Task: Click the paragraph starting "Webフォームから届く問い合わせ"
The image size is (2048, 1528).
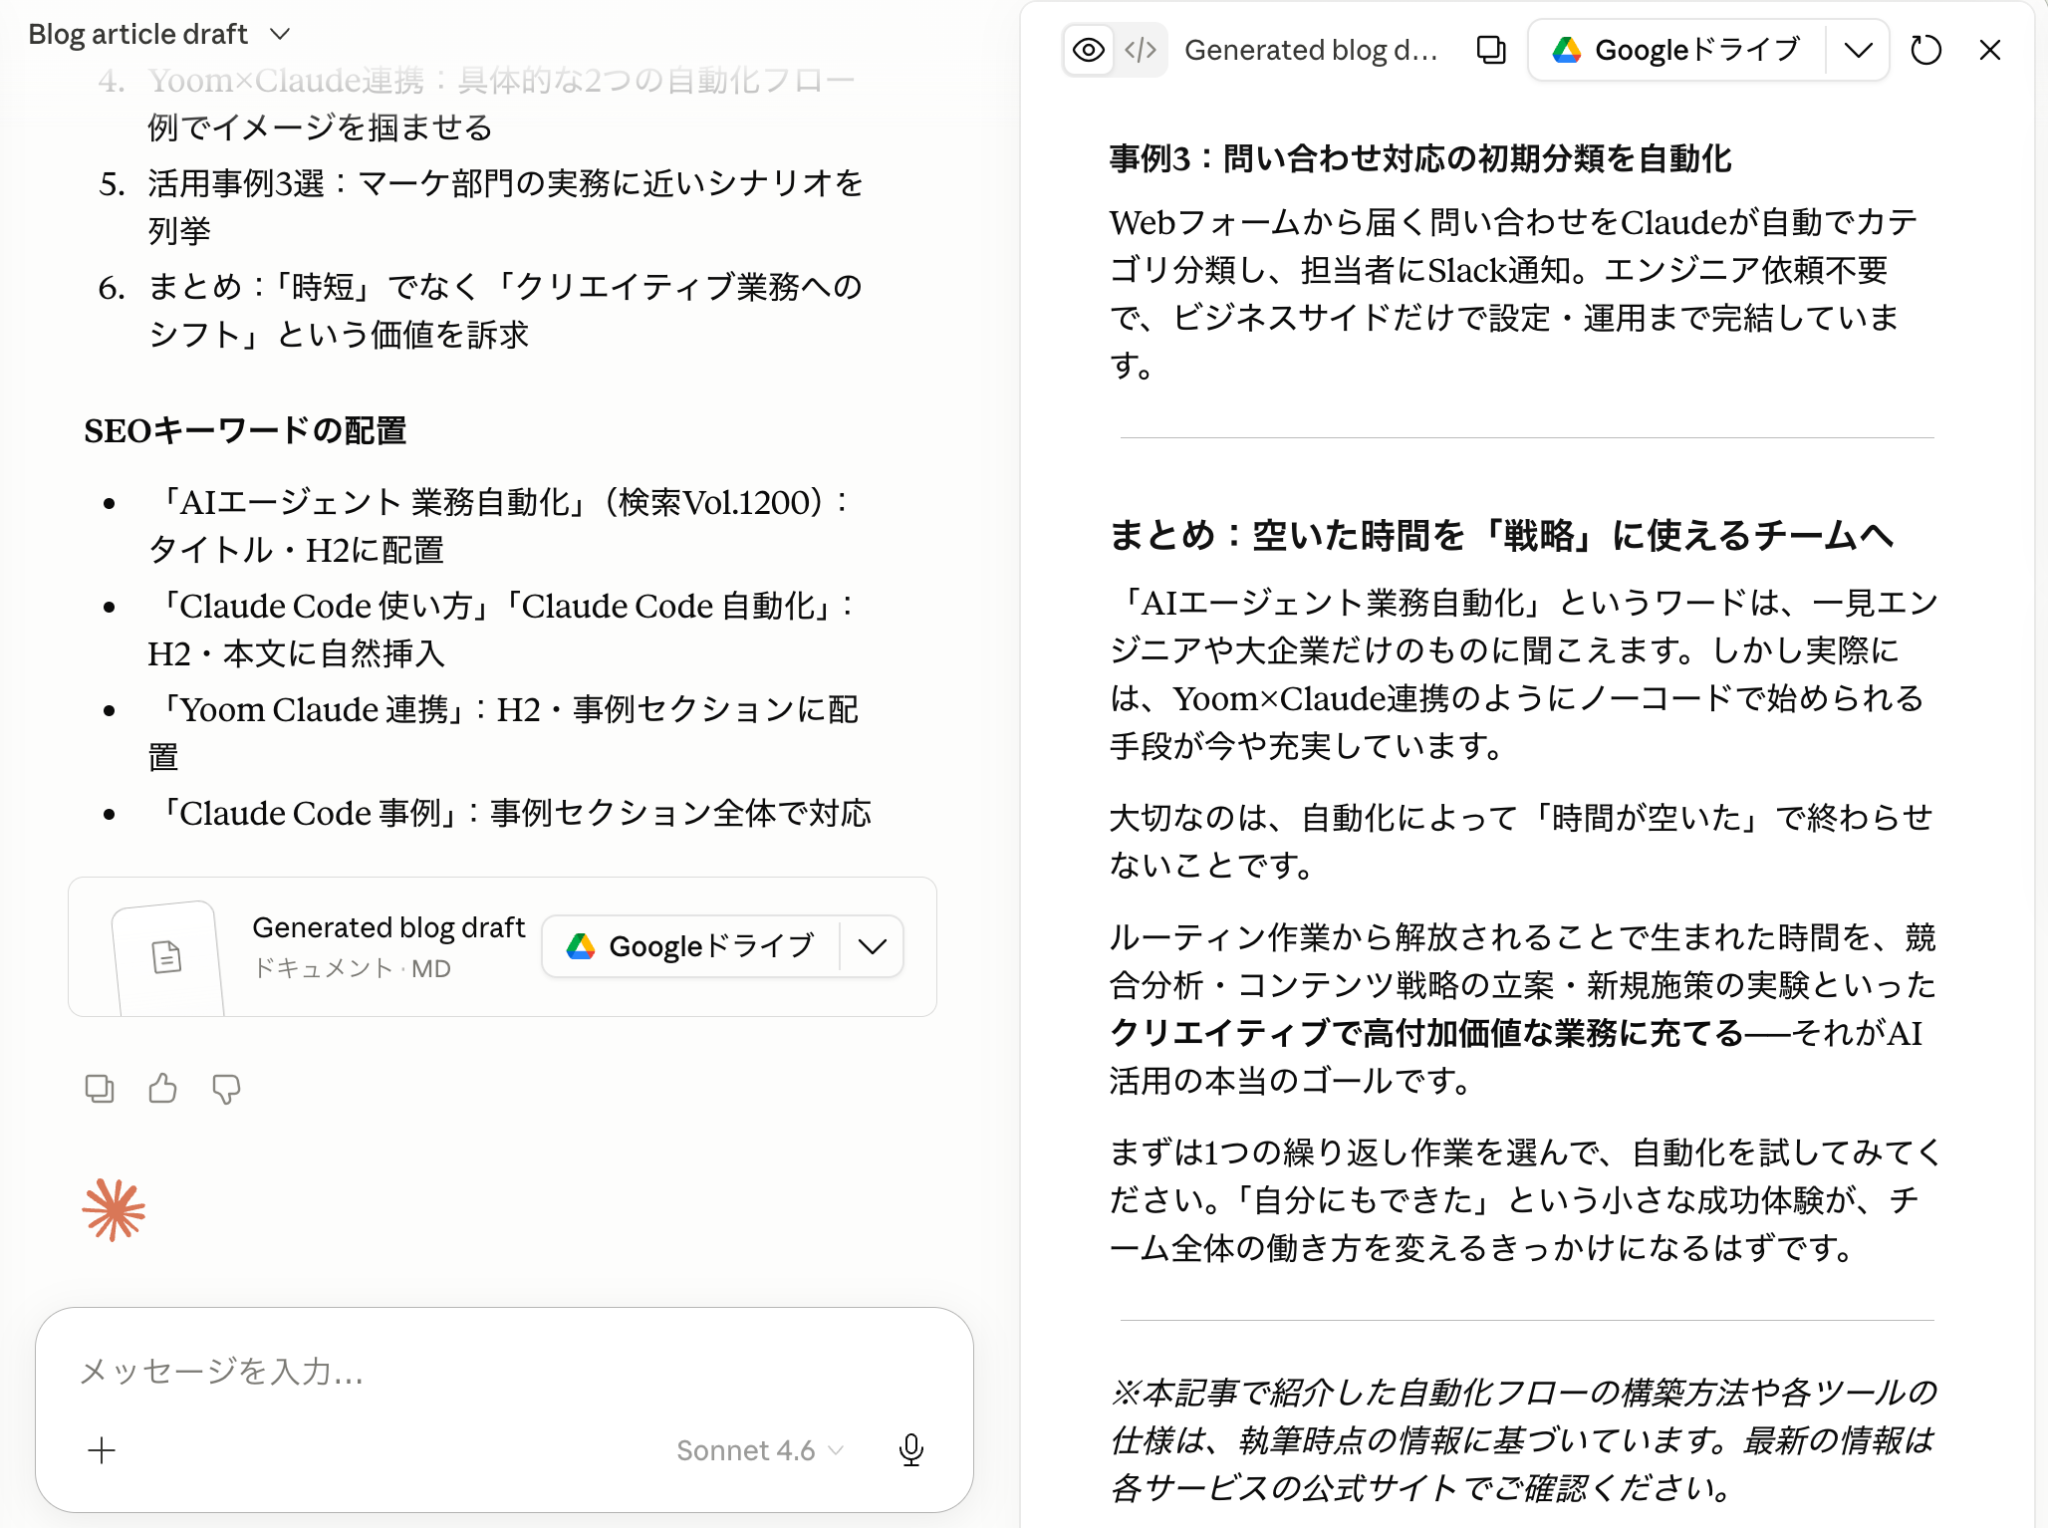Action: (1514, 294)
